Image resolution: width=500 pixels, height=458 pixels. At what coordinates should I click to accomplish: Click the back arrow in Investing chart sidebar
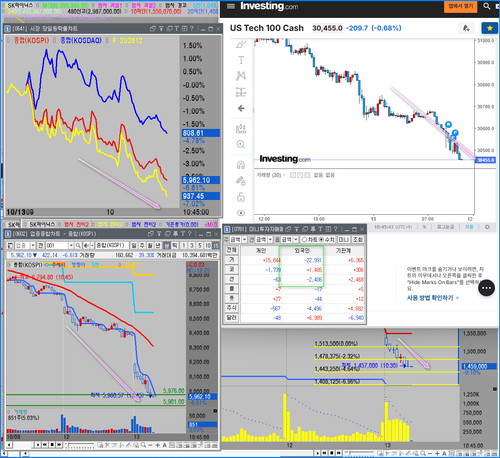241,108
